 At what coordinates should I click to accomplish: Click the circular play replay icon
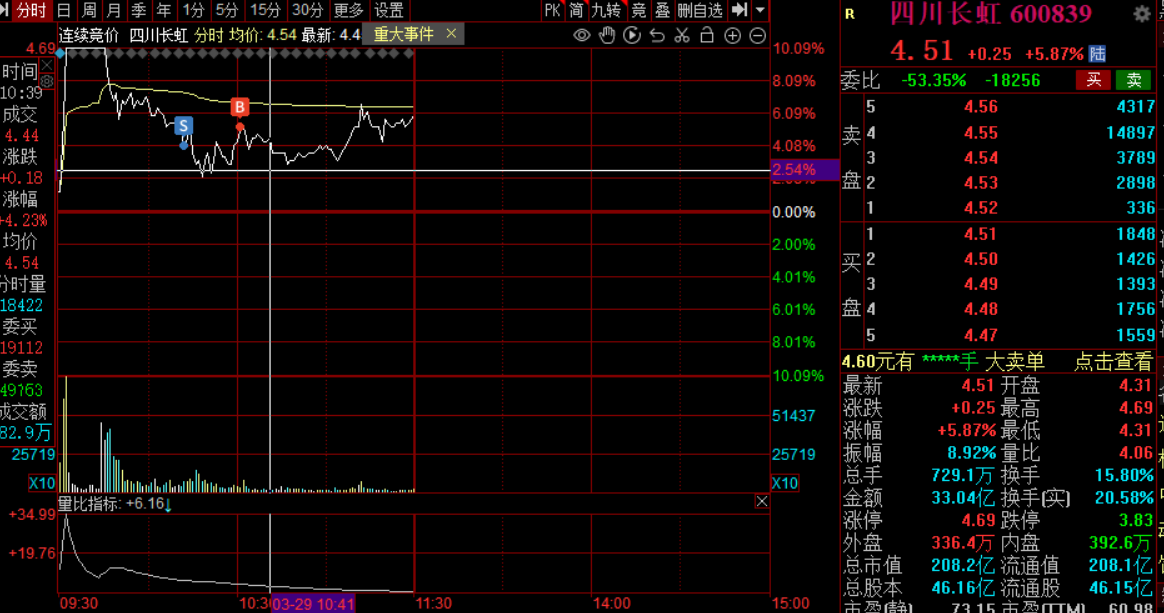click(x=632, y=35)
